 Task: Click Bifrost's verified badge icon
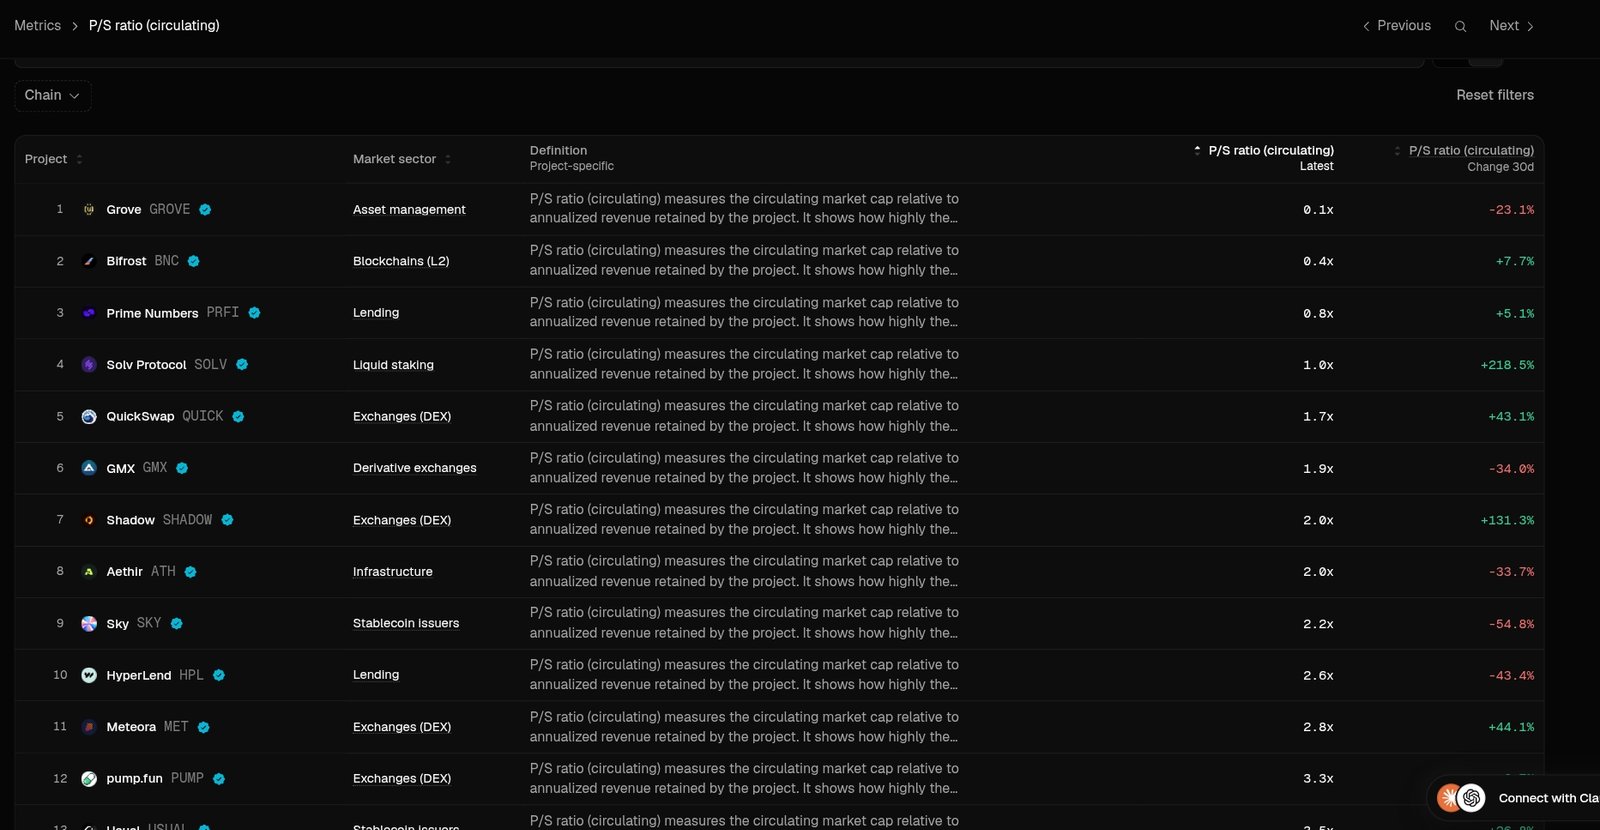(194, 261)
